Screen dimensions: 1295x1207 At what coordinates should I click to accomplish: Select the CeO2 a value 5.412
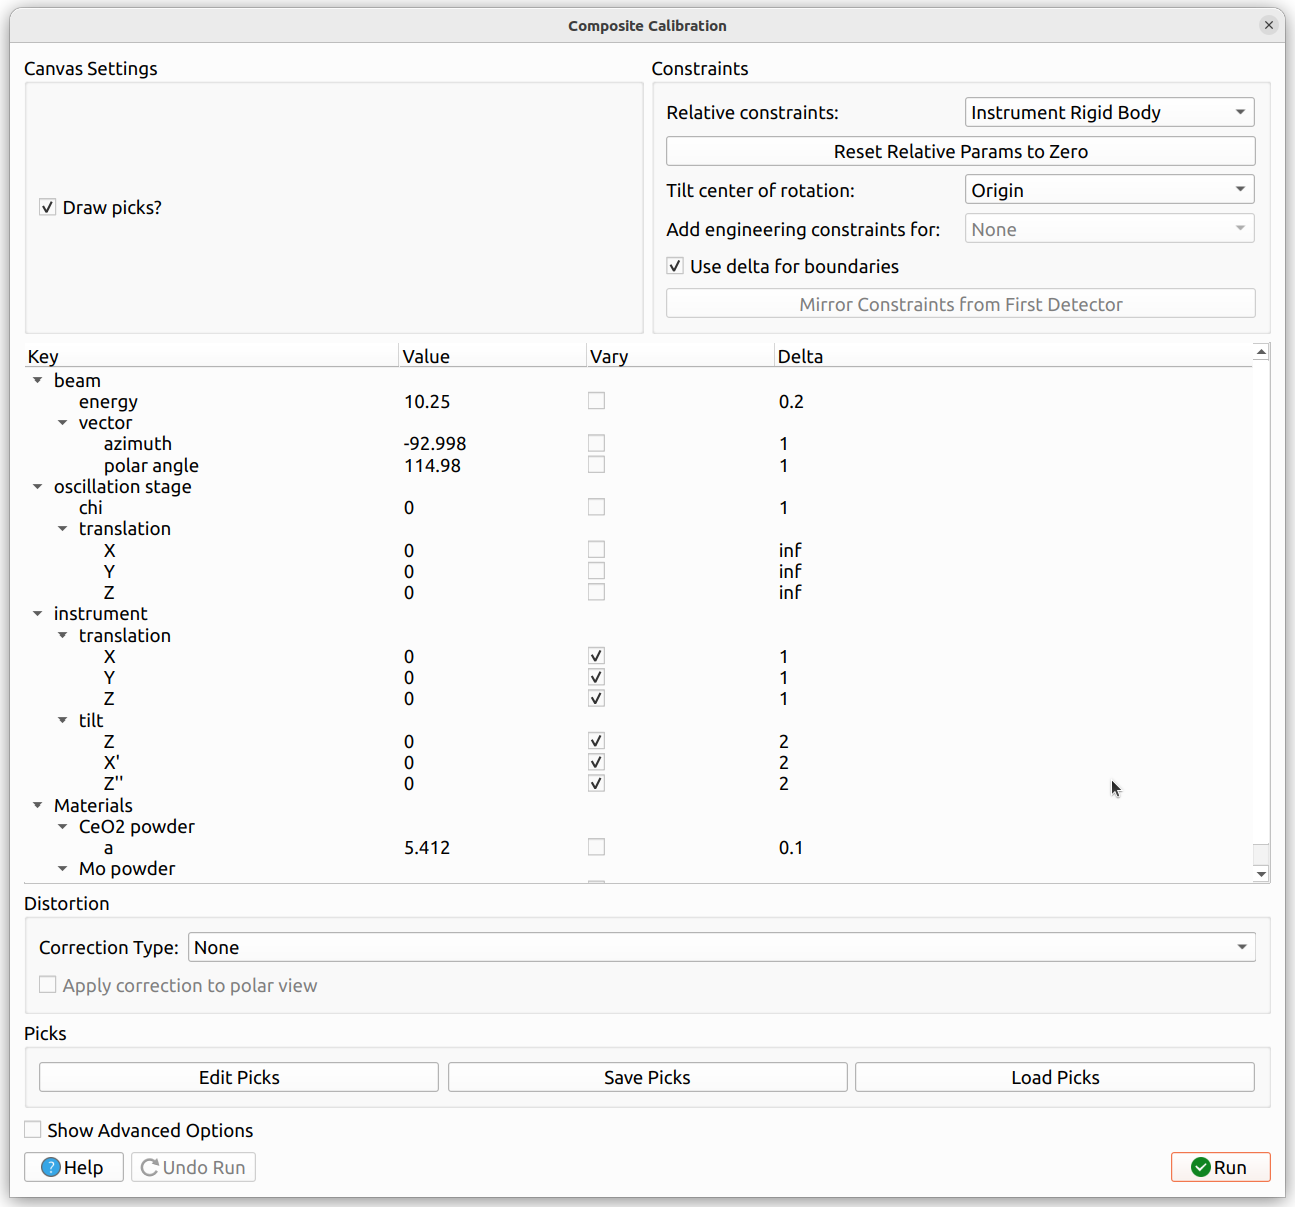point(427,847)
